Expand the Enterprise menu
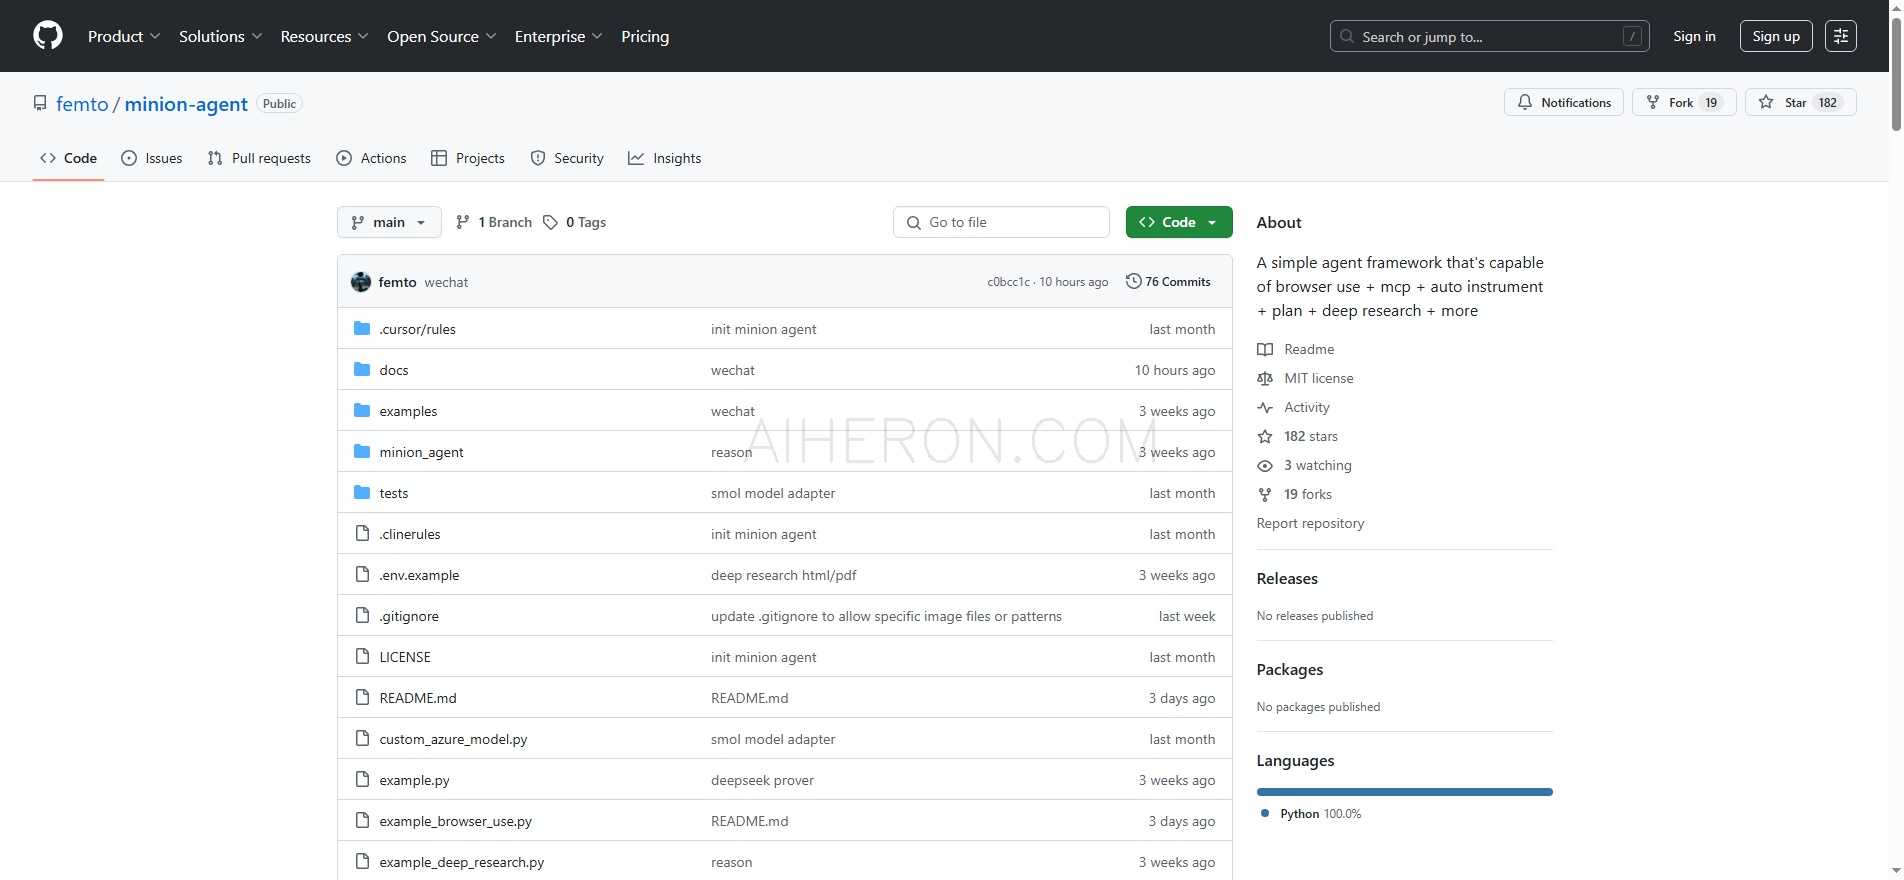1904x880 pixels. 558,36
